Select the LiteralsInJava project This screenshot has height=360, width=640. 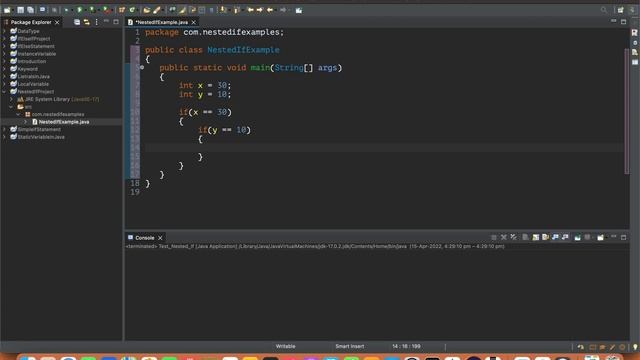click(33, 77)
